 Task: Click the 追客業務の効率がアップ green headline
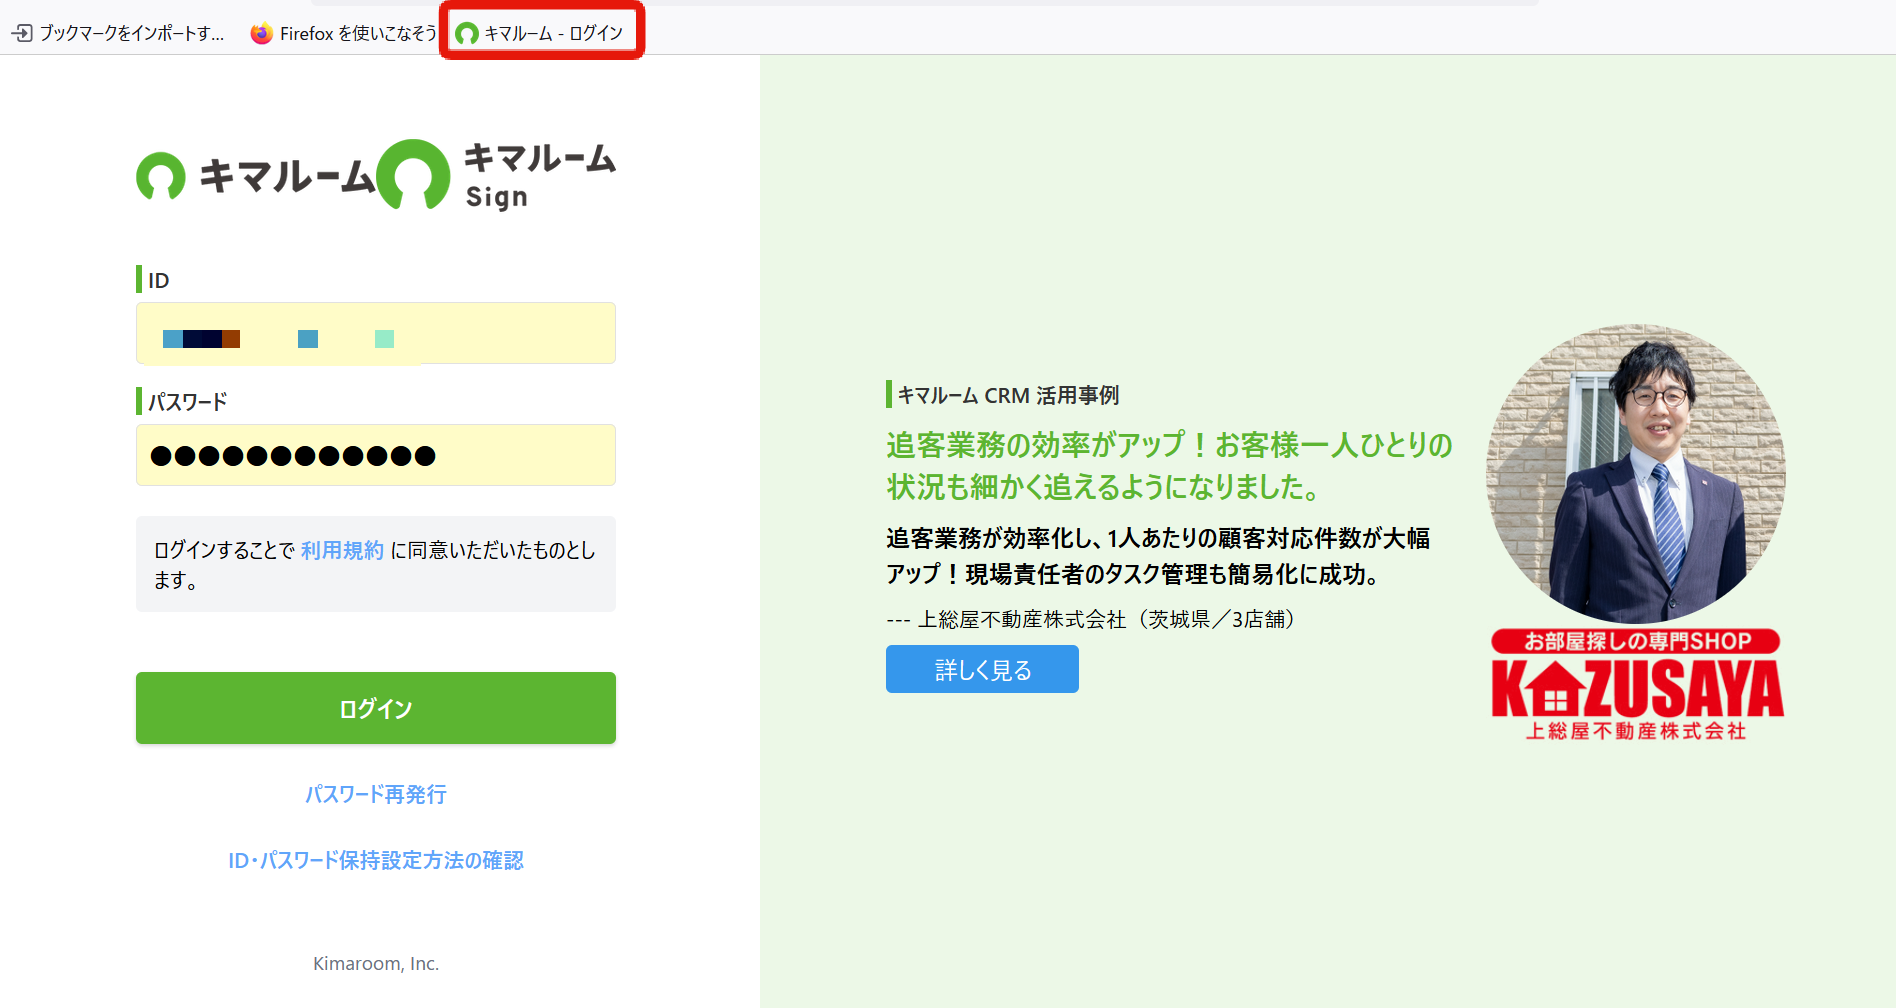tap(1169, 466)
